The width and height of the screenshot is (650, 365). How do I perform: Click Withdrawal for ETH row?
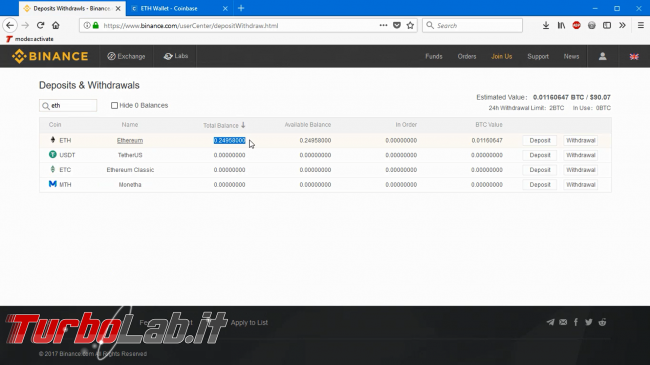pyautogui.click(x=580, y=141)
